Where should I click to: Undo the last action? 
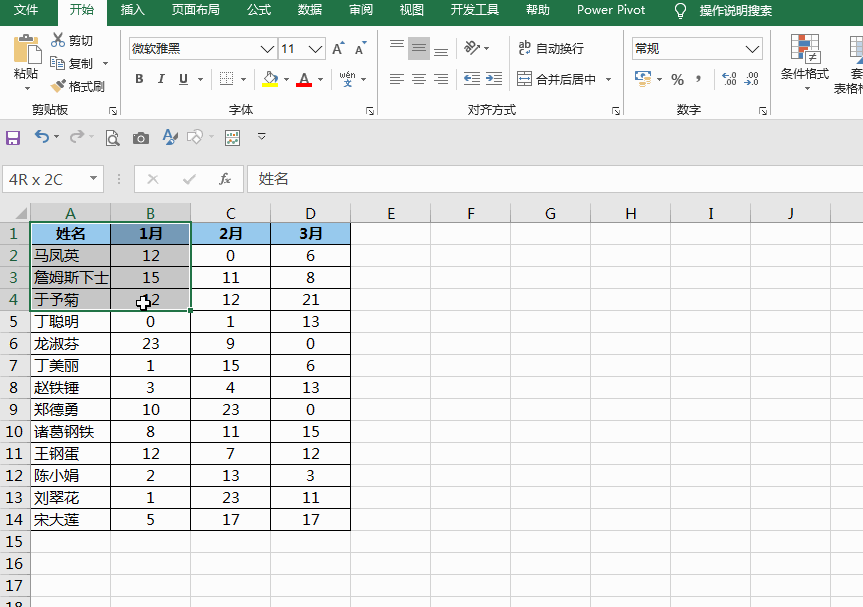(x=42, y=136)
